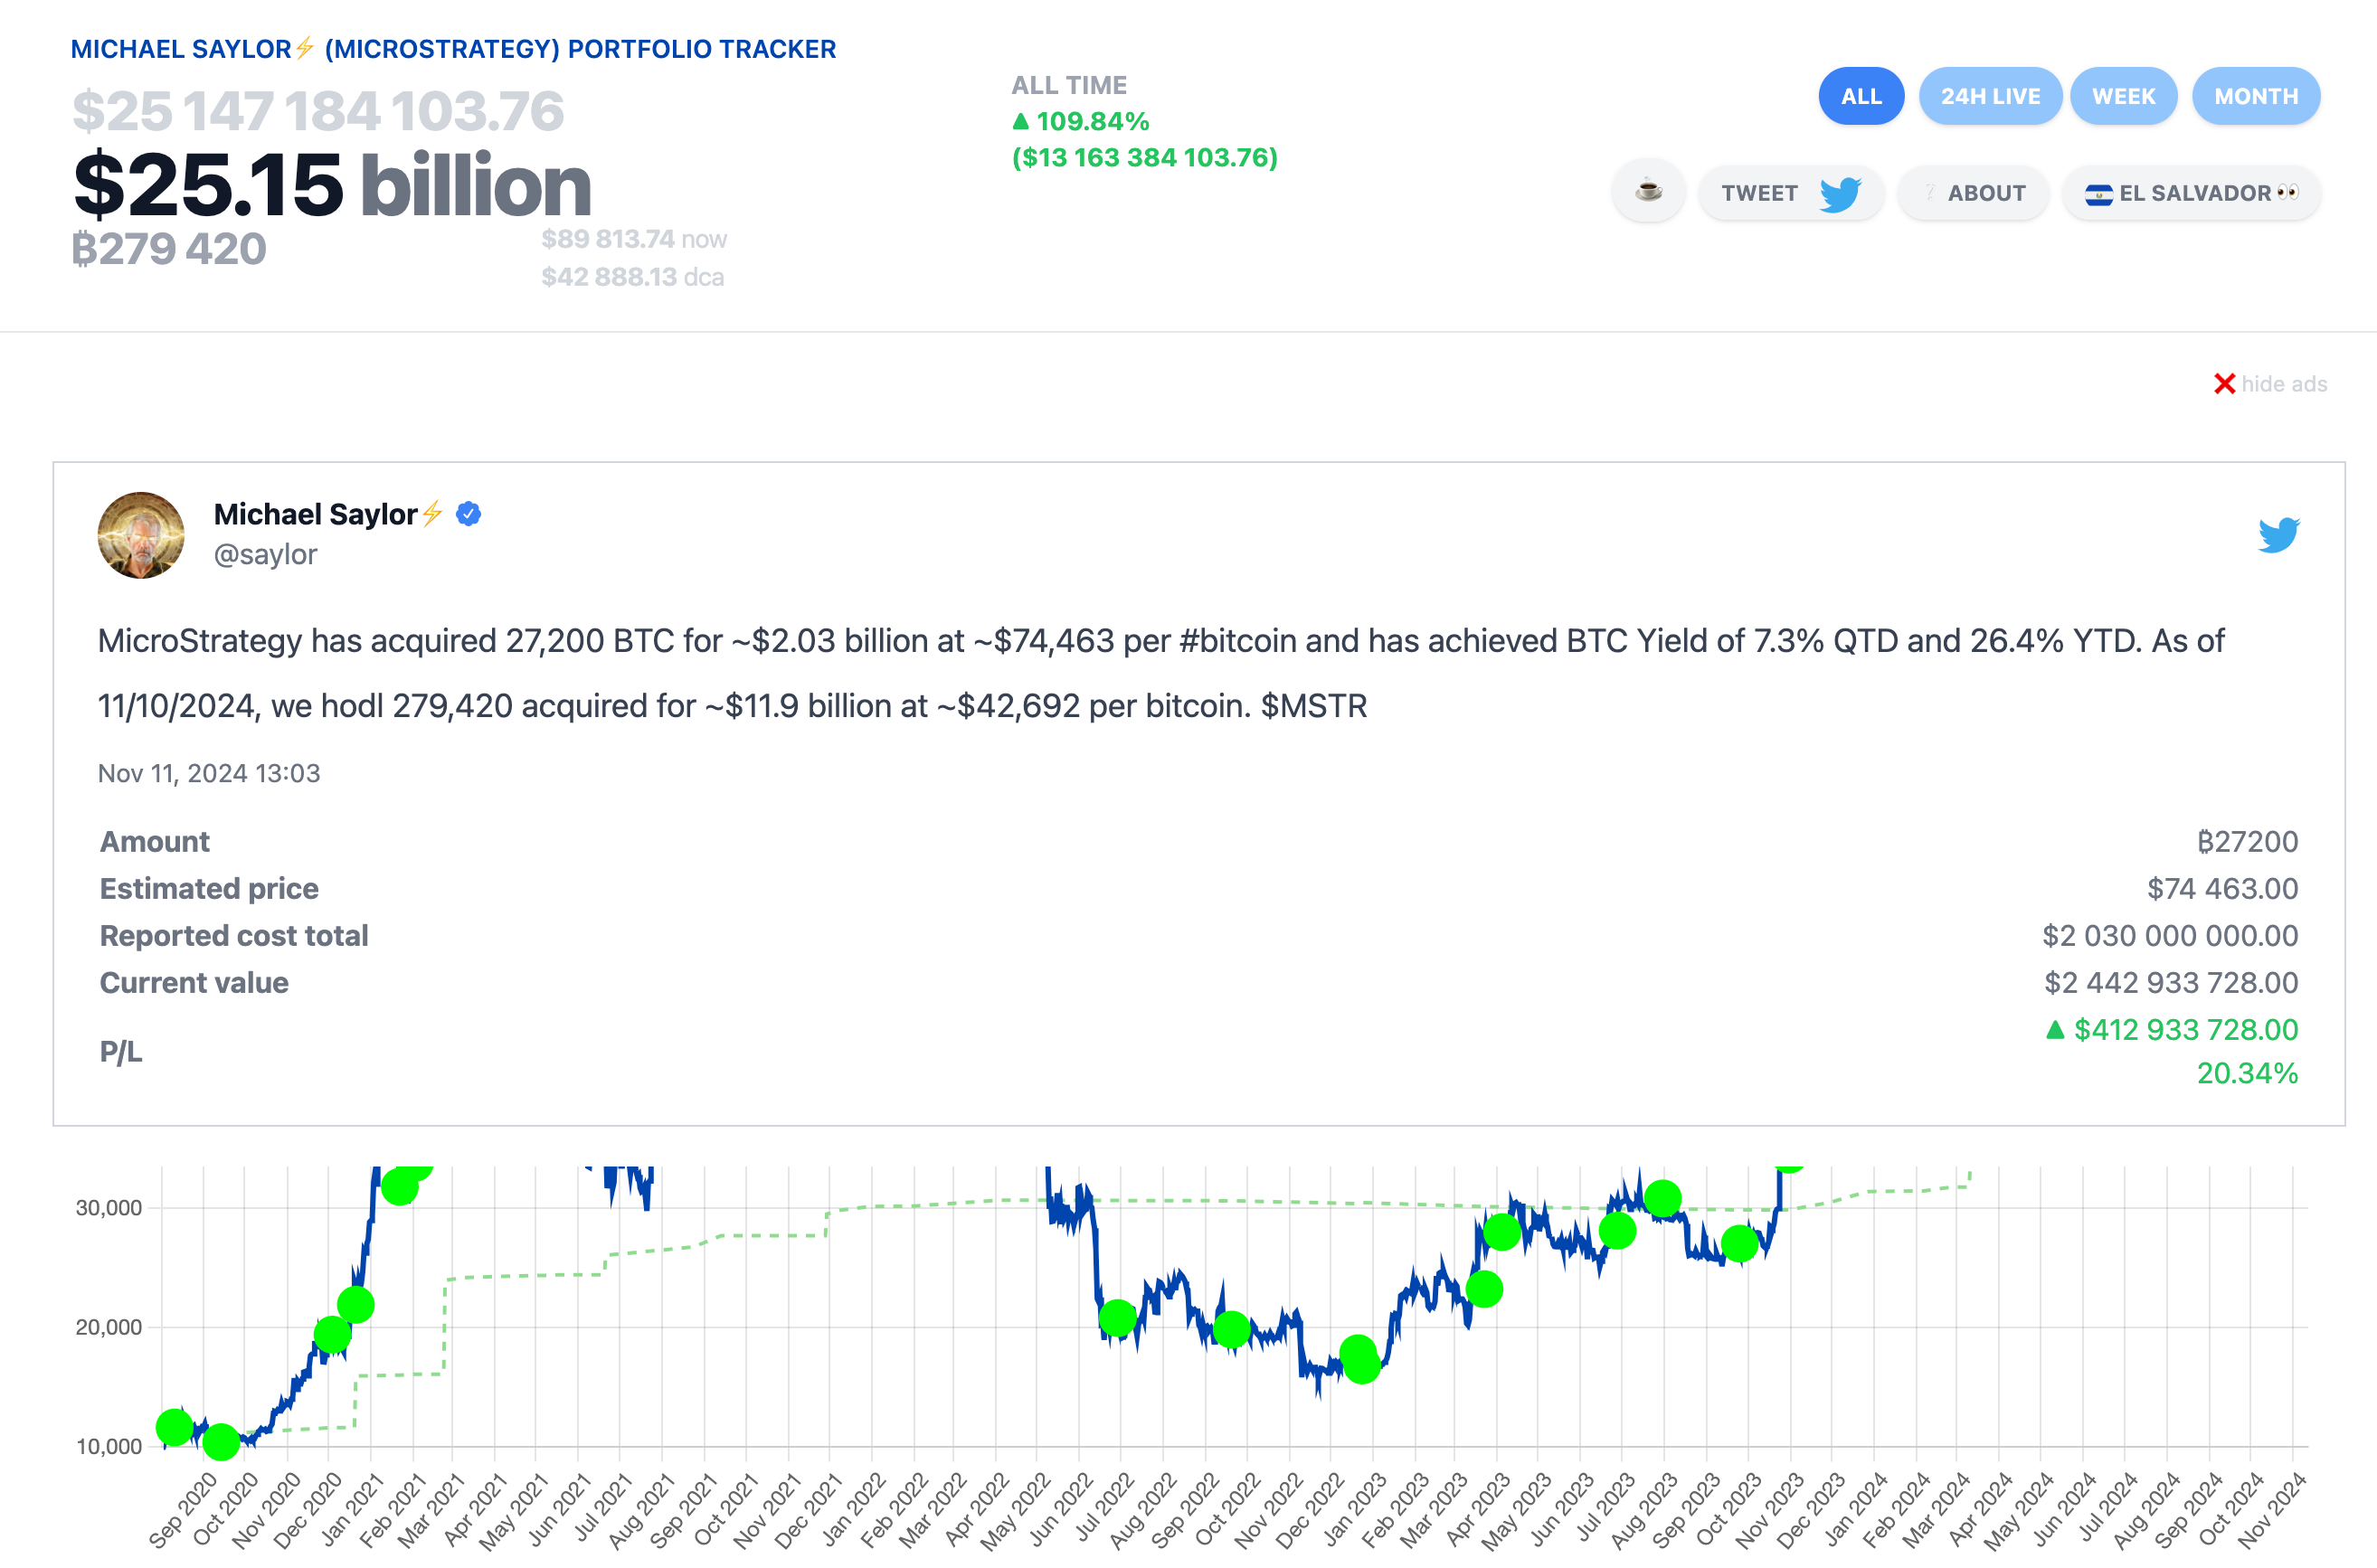Click the Nov 2024 x-axis label

(2271, 1510)
